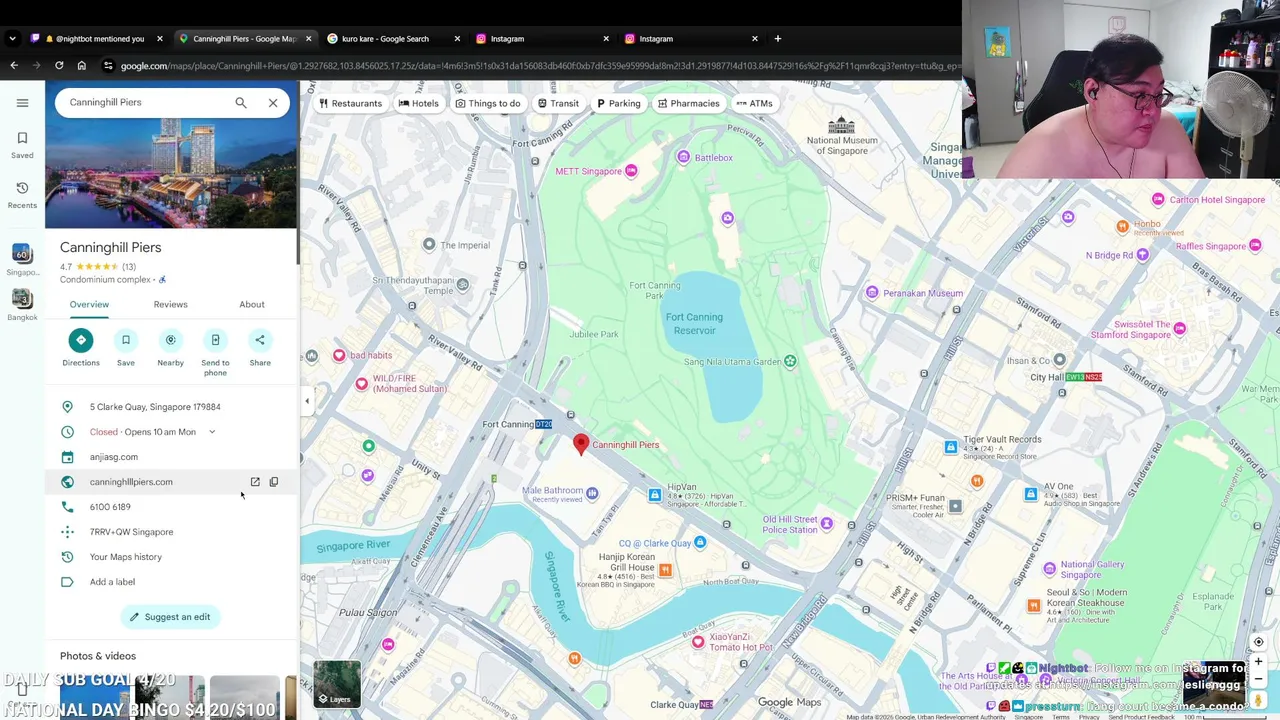Clear the Canninghill Piers search text
Image resolution: width=1280 pixels, height=720 pixels.
click(273, 102)
